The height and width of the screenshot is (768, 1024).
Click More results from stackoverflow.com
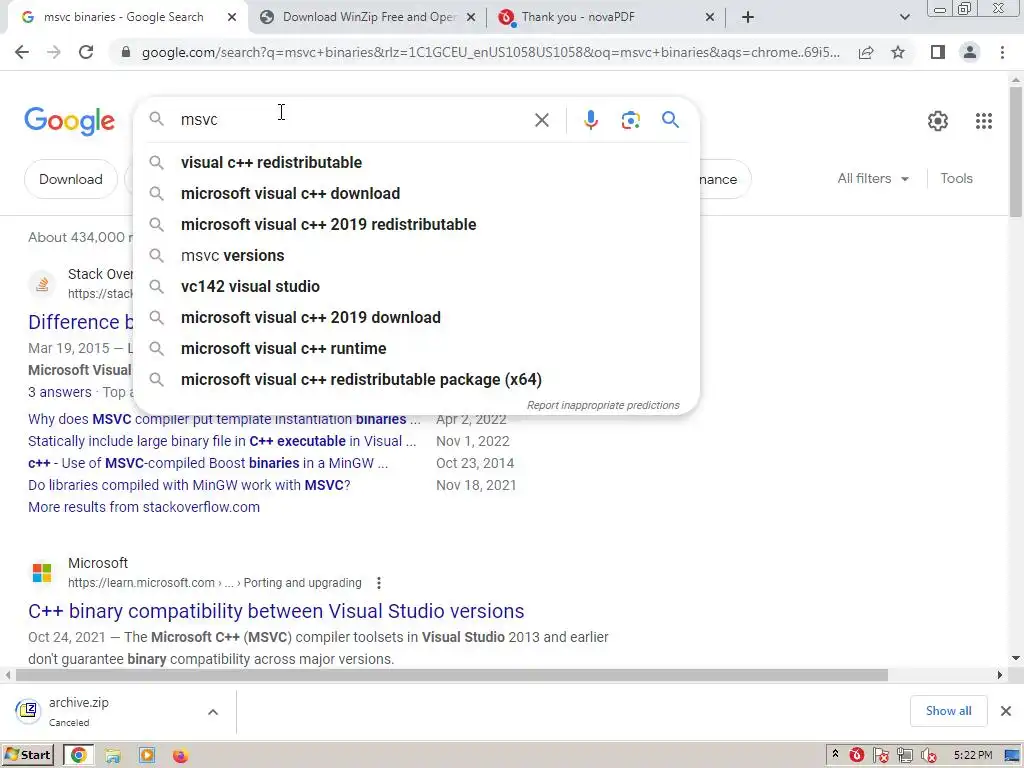[x=144, y=507]
